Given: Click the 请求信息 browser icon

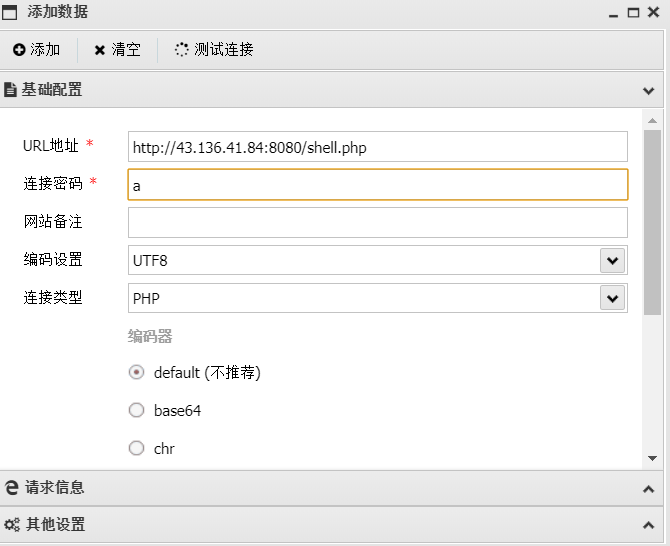Looking at the screenshot, I should point(12,488).
